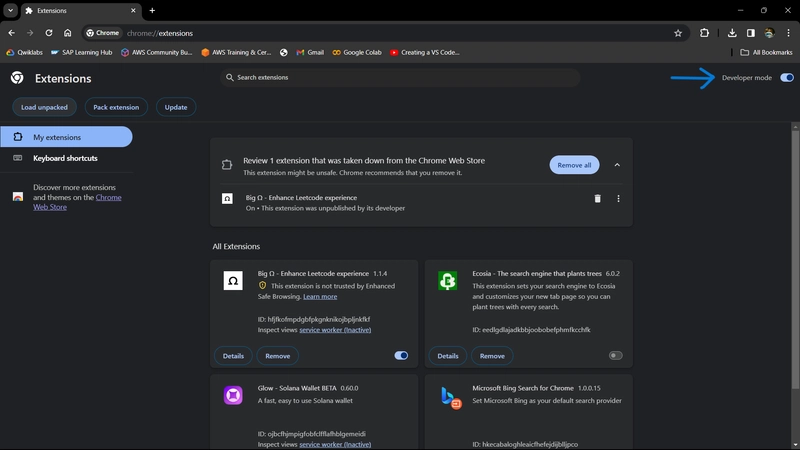Inspect Big Ω service worker (inactive) link
800x450 pixels.
[335, 330]
